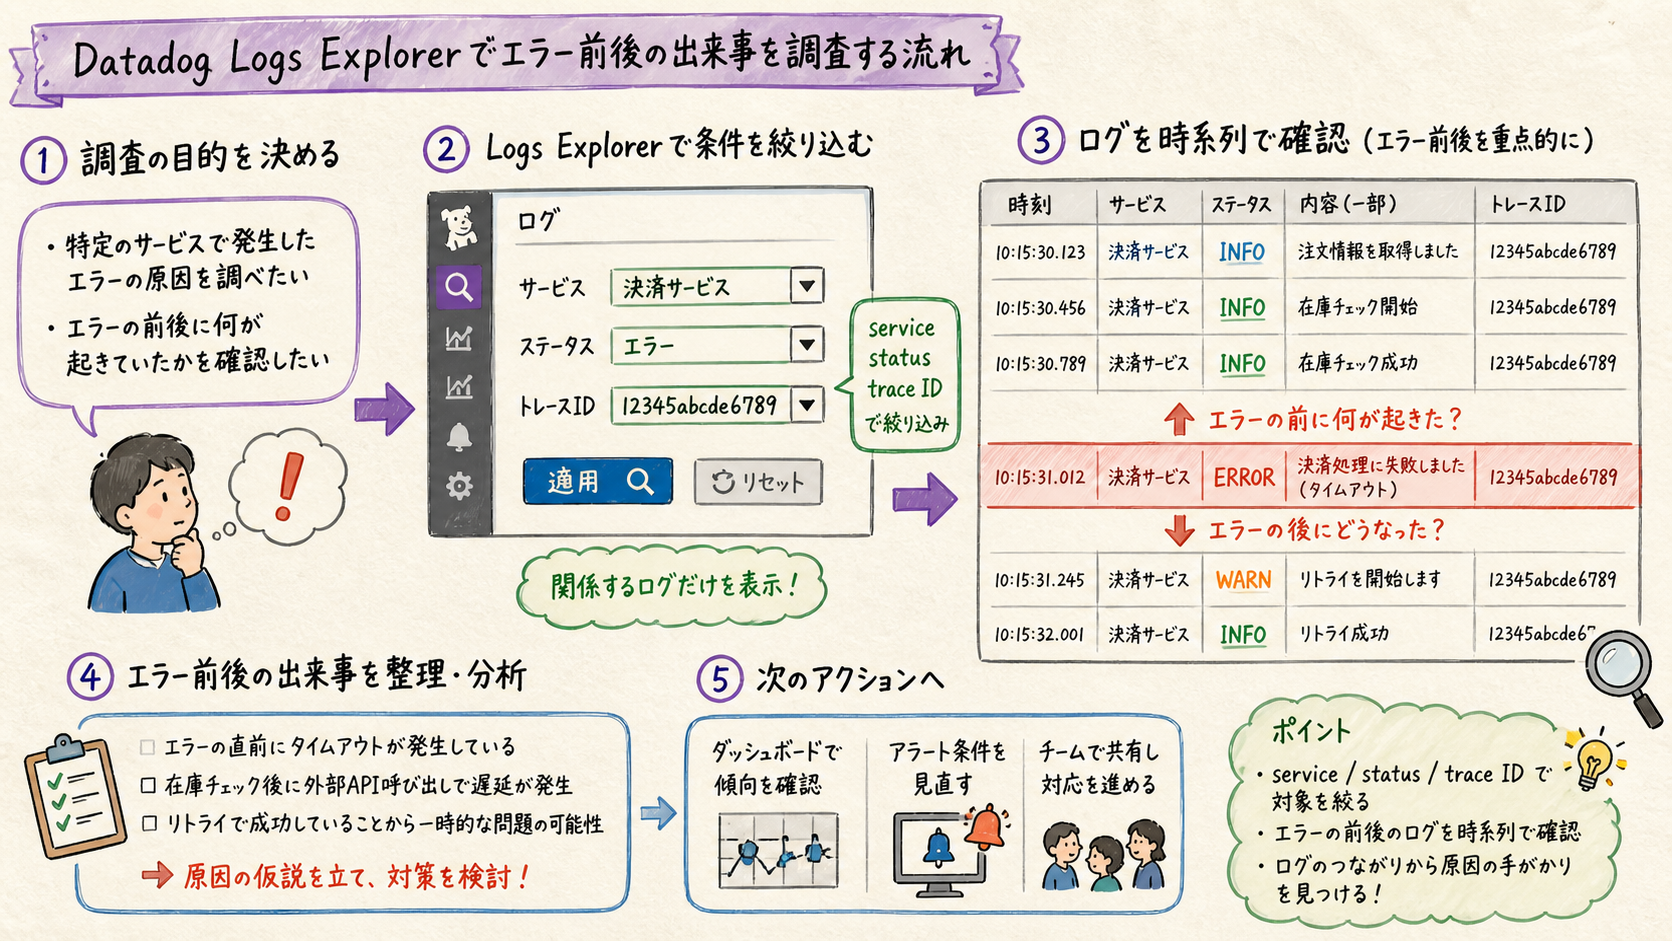Screen dimensions: 1672x941
Task: Click the Datadog dog logo in sidebar
Action: pyautogui.click(x=459, y=228)
